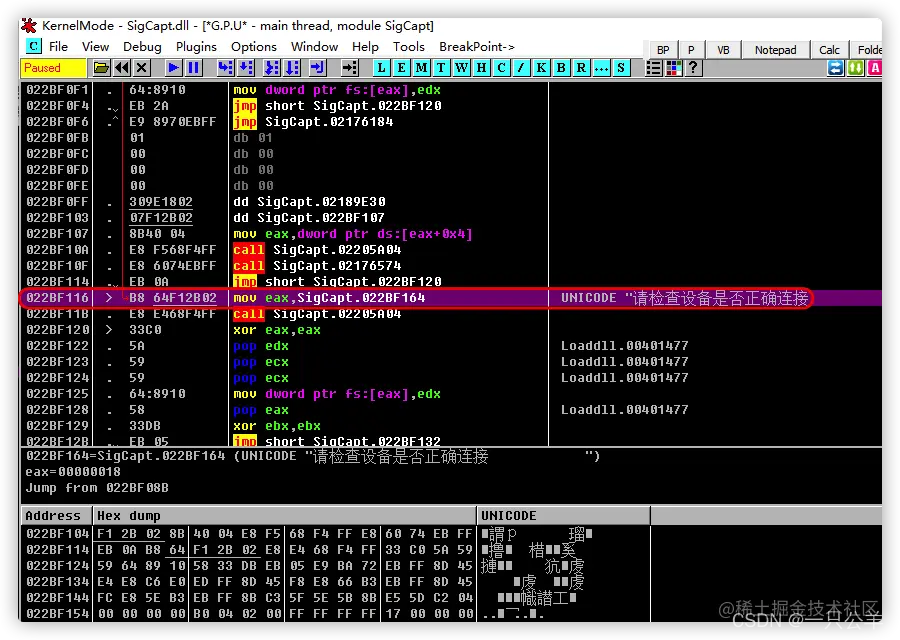The image size is (900, 640).
Task: Open the File menu
Action: [x=59, y=46]
